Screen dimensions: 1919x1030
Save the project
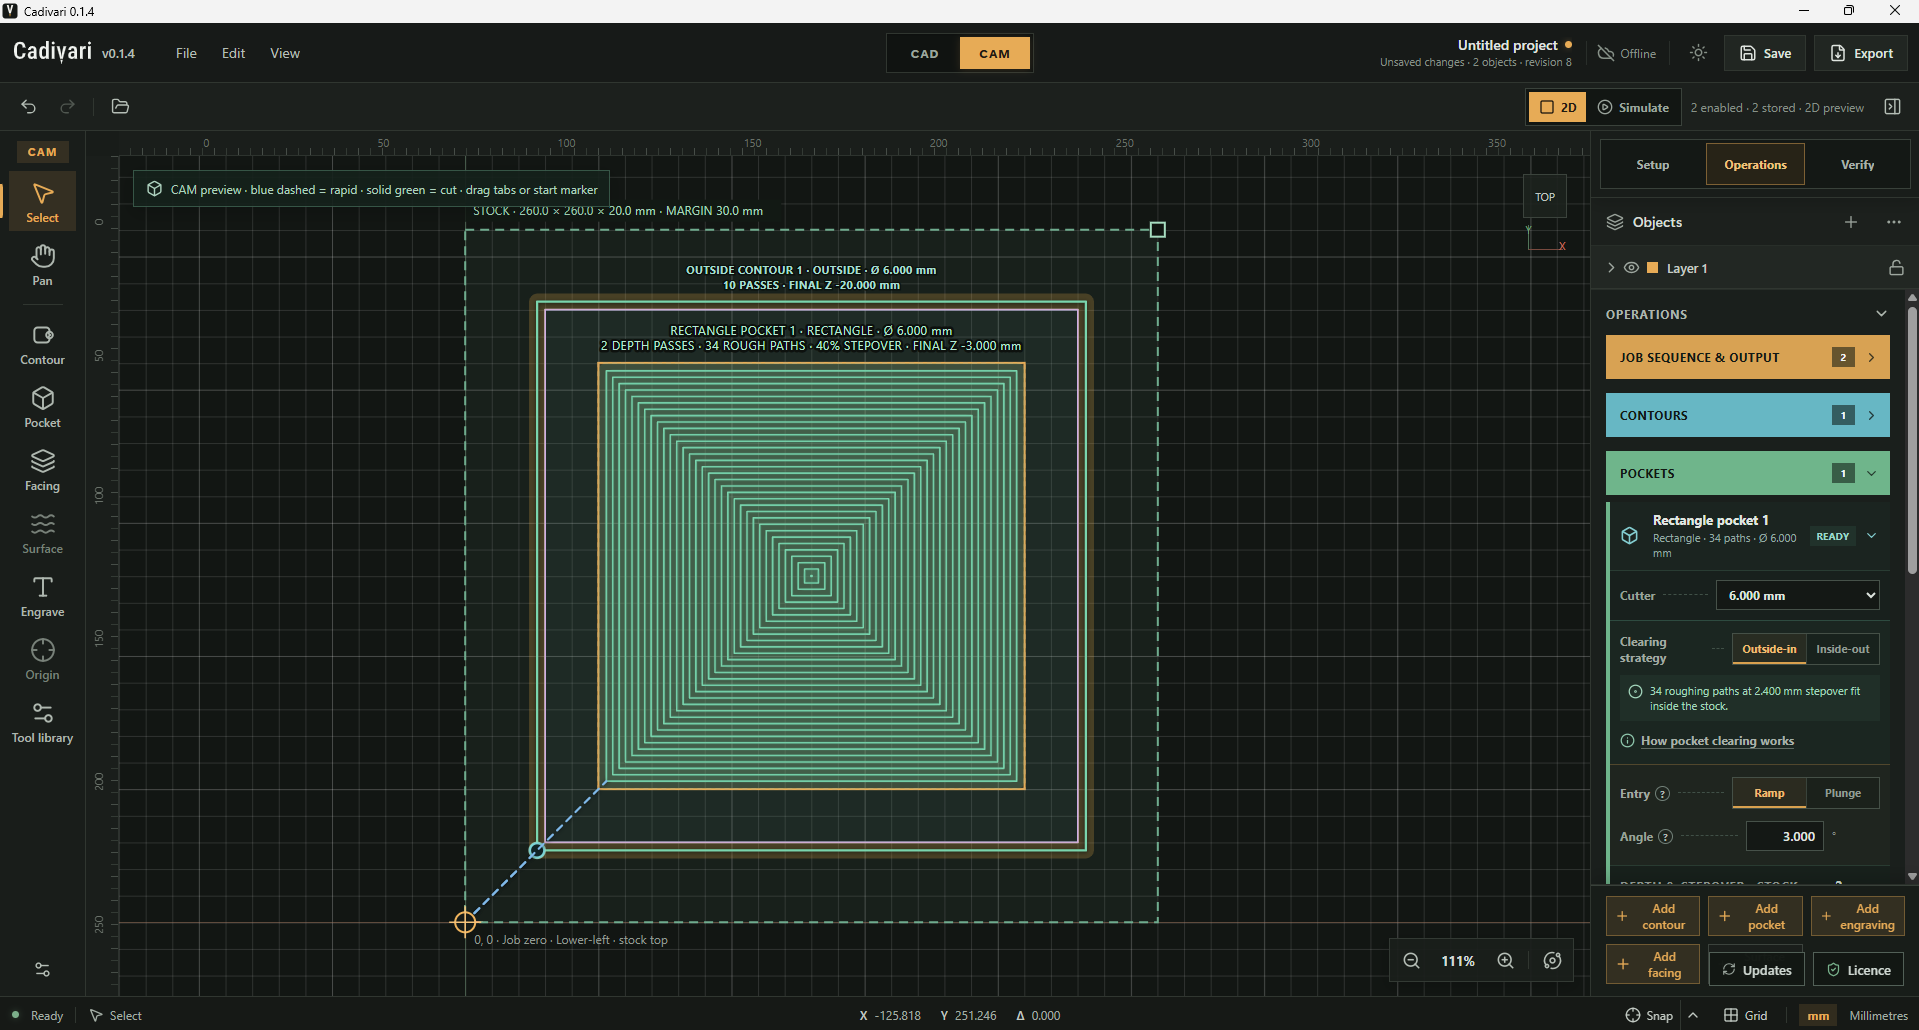[x=1765, y=53]
